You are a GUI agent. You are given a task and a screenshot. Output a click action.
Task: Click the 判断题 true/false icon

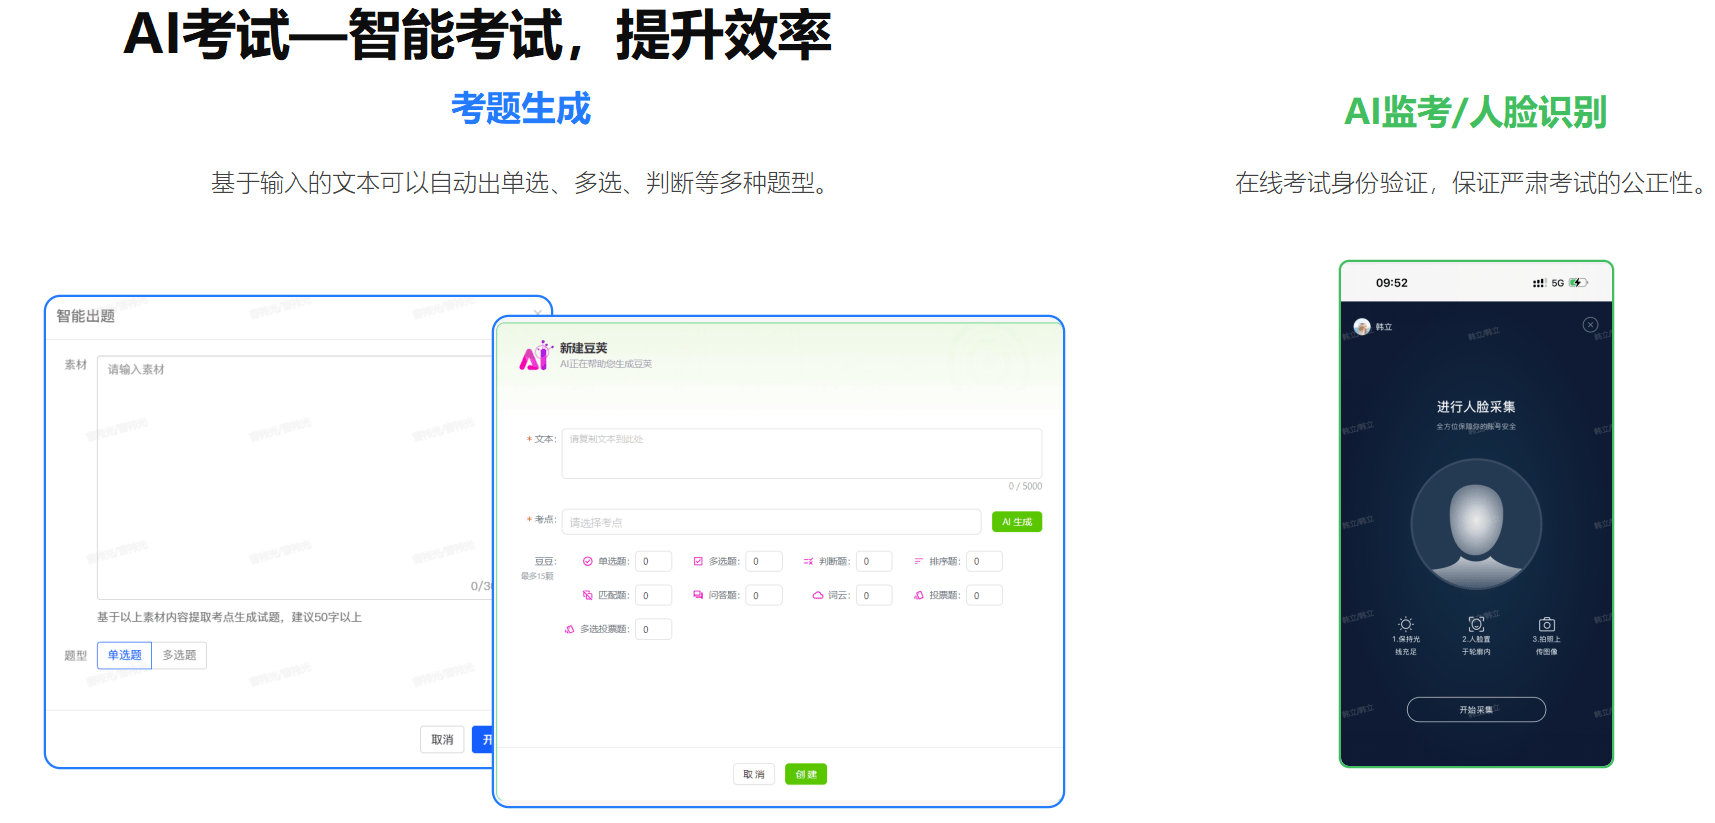808,562
